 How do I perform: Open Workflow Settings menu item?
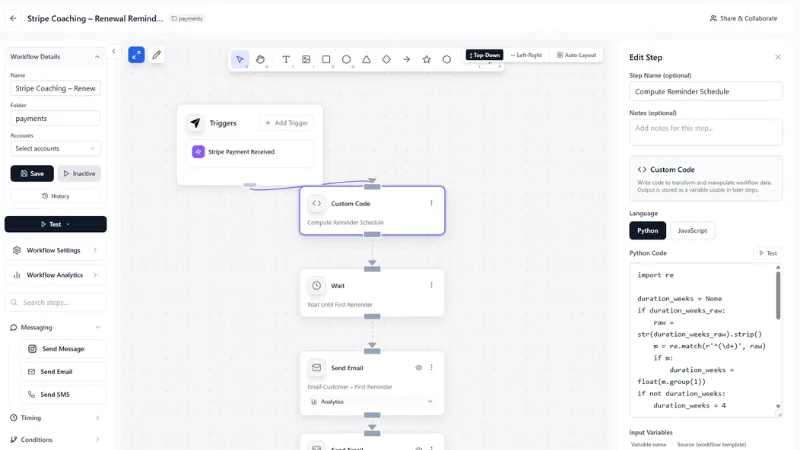(x=55, y=250)
